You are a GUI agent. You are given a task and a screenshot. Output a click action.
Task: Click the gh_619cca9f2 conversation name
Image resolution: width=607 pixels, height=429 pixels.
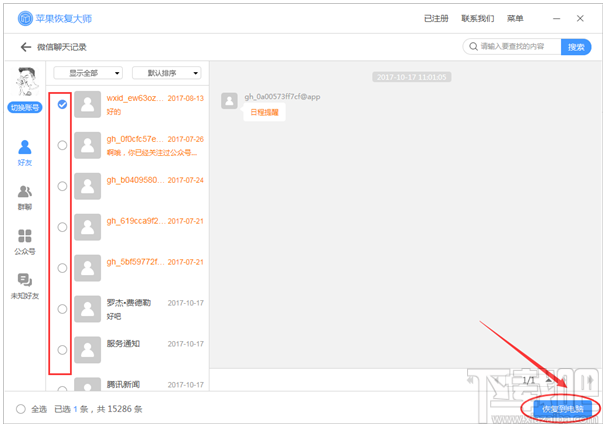[135, 221]
